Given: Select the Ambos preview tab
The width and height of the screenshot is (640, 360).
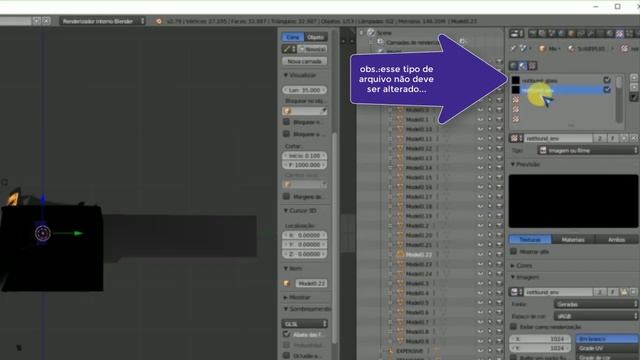Looking at the screenshot, I should pos(617,240).
